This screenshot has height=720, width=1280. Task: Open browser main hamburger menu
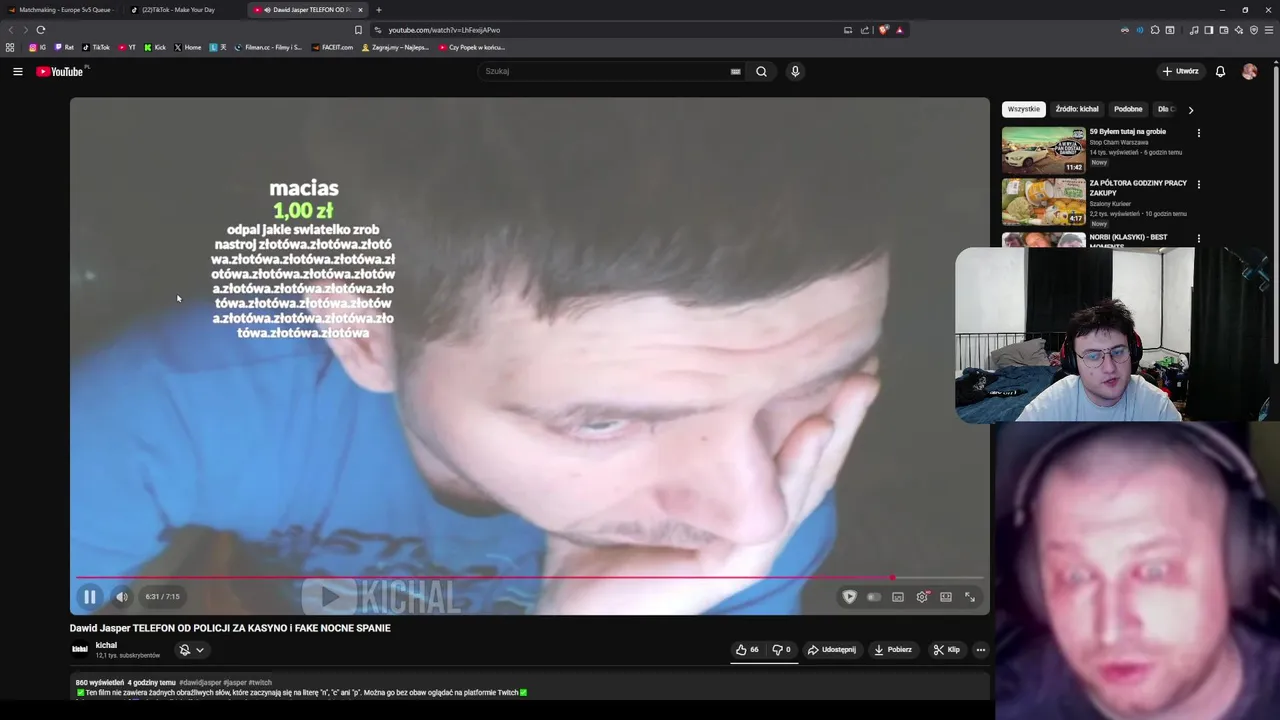[1269, 30]
